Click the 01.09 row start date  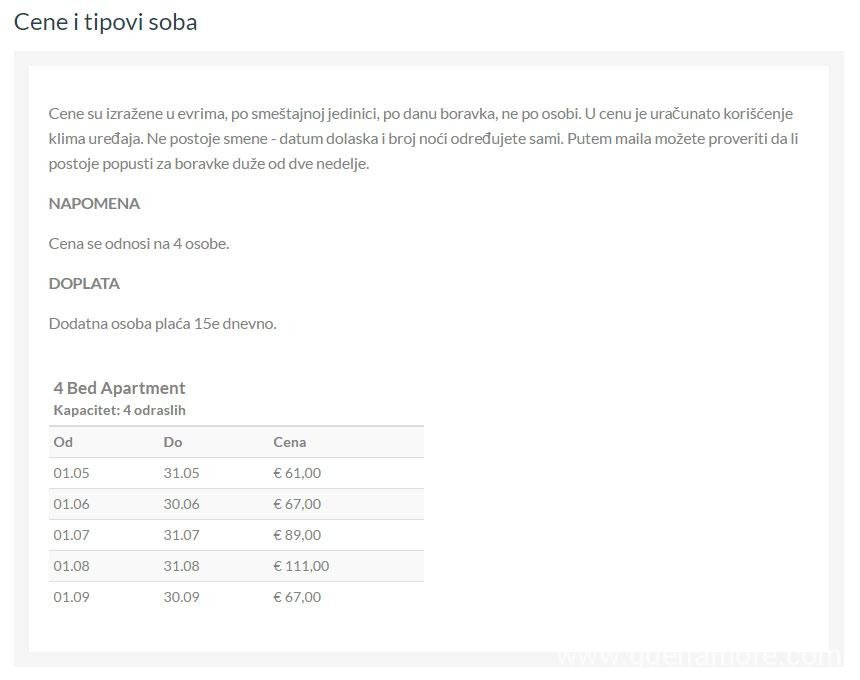[x=71, y=597]
